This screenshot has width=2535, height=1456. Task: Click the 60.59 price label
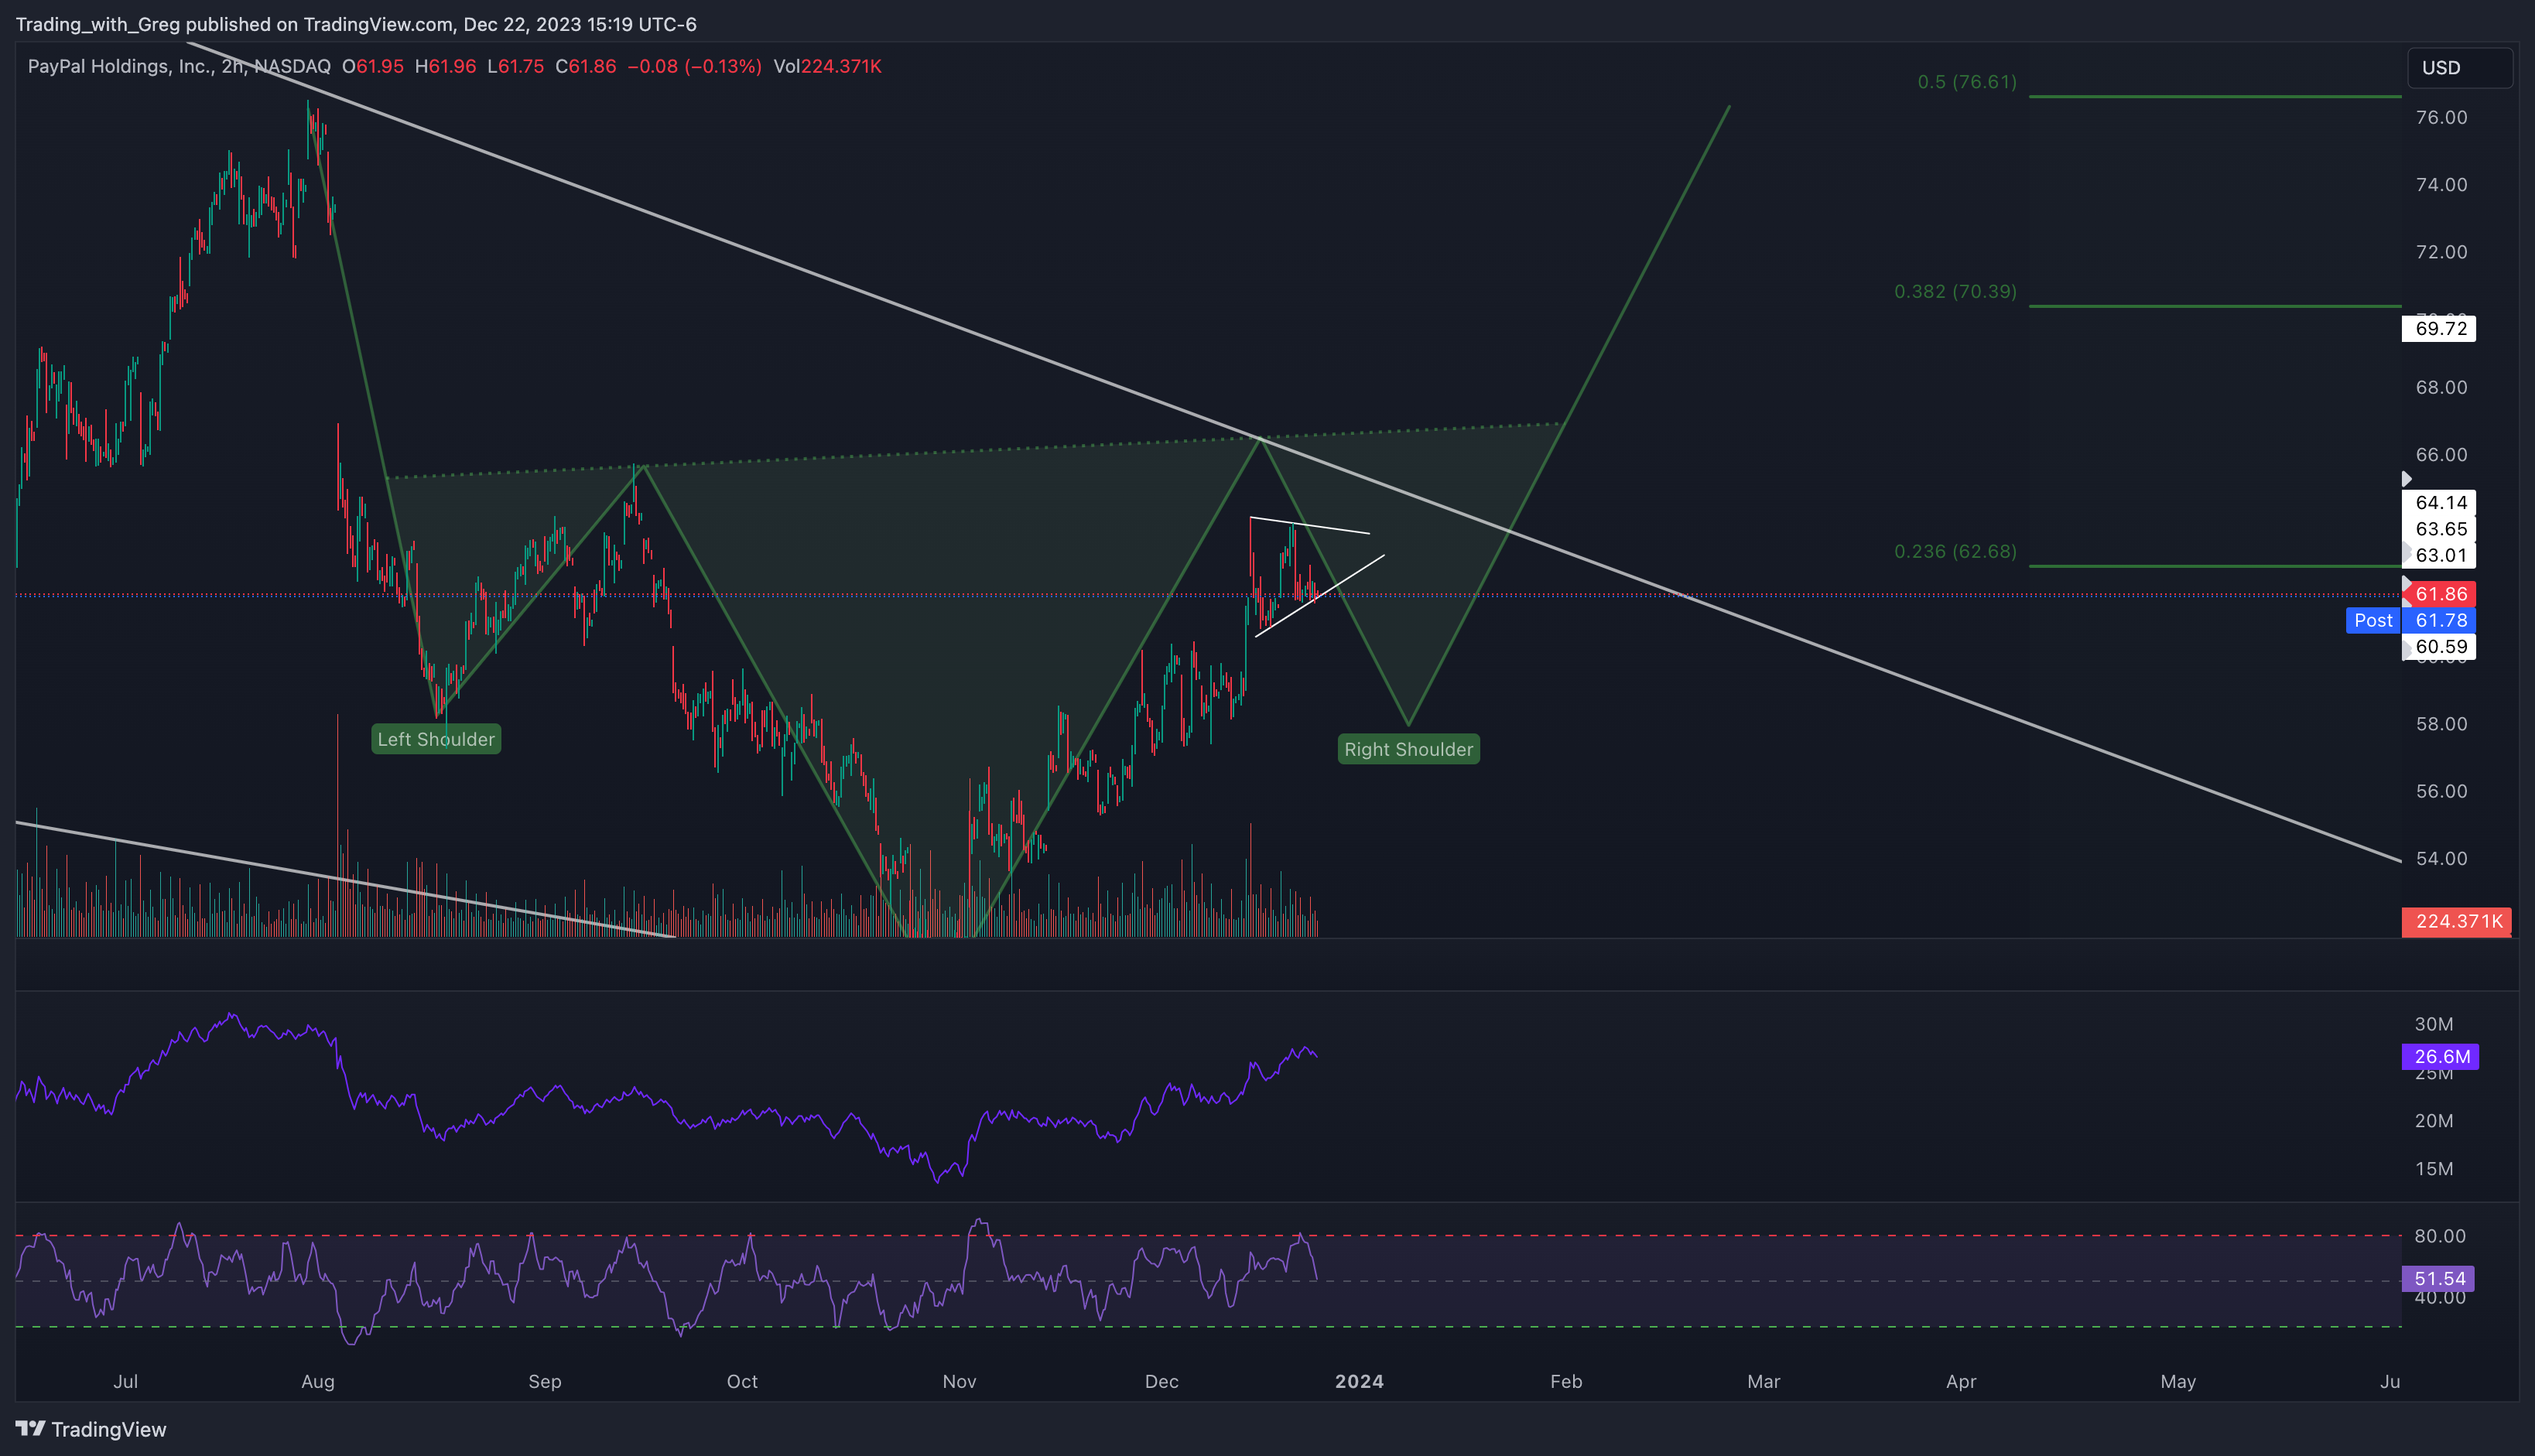pos(2439,646)
